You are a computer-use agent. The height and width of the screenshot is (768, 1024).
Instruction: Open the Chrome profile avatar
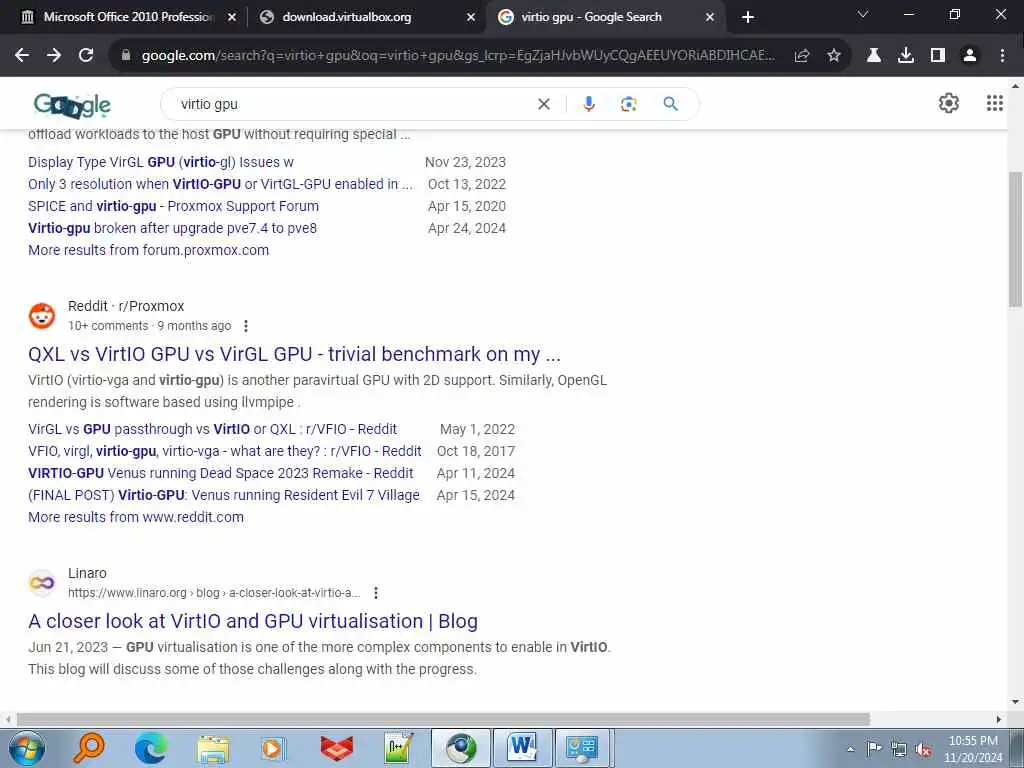point(970,56)
